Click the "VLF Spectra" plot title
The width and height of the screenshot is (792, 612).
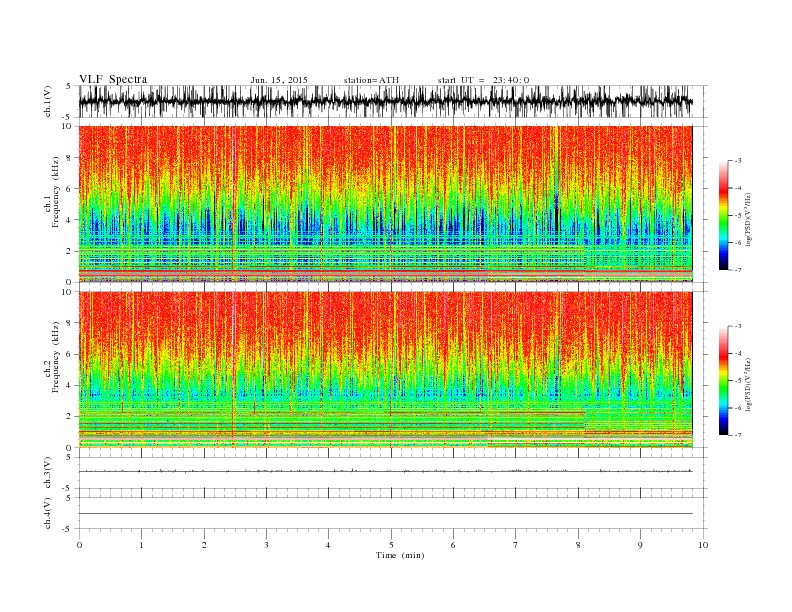point(113,79)
